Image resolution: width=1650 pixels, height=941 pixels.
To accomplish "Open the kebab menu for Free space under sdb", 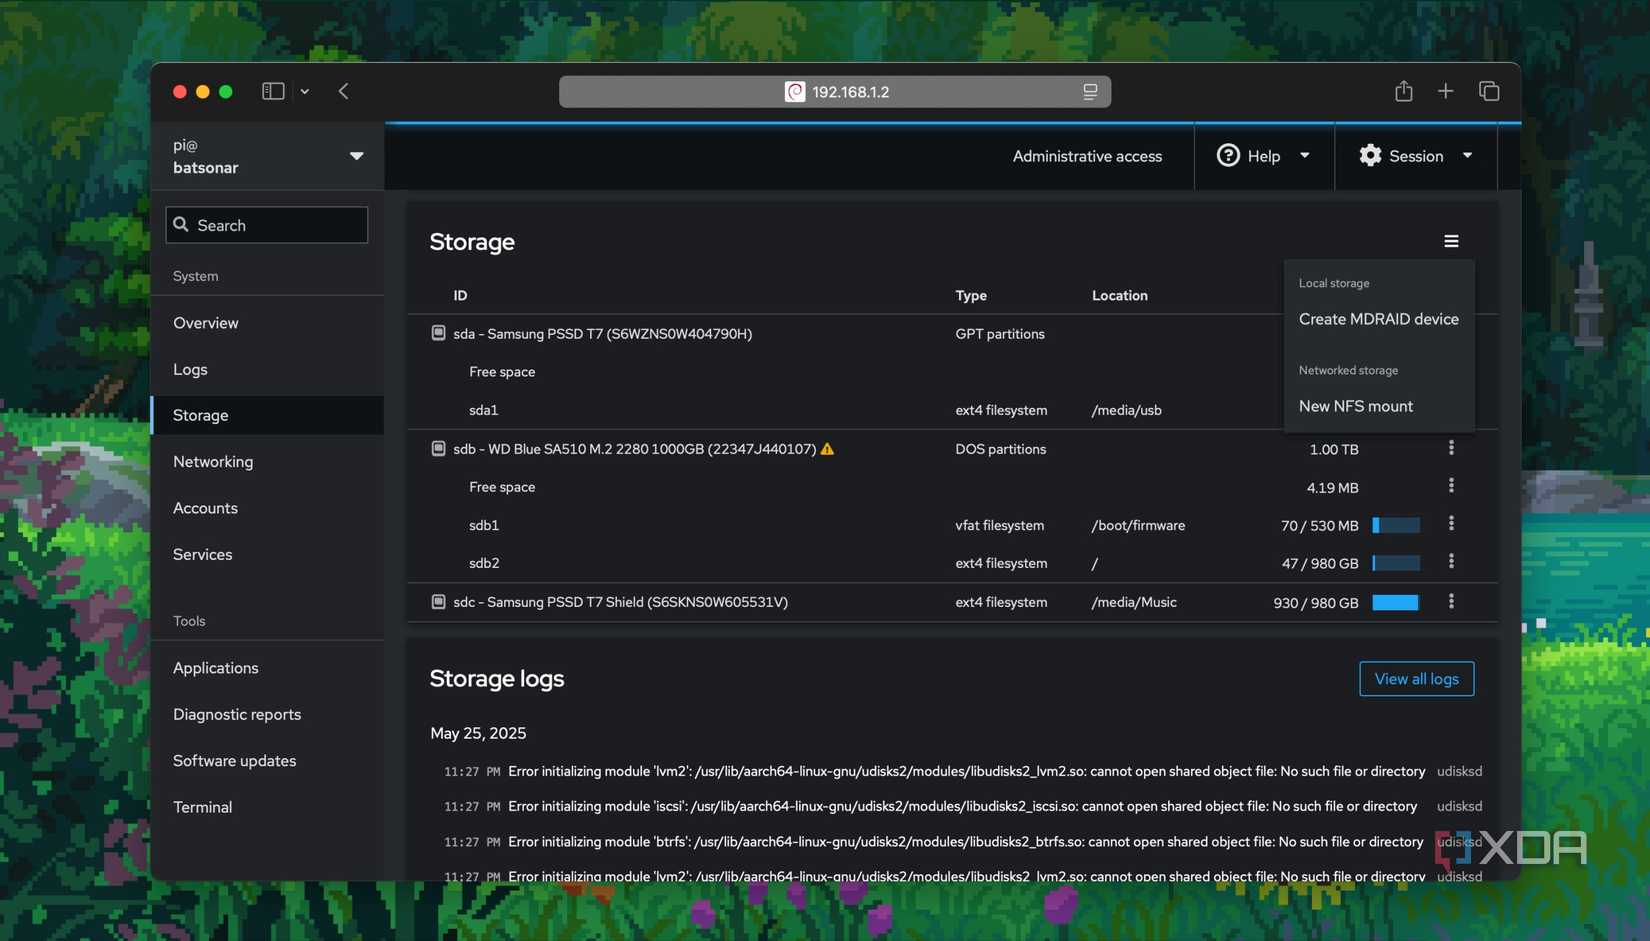I will (1451, 486).
